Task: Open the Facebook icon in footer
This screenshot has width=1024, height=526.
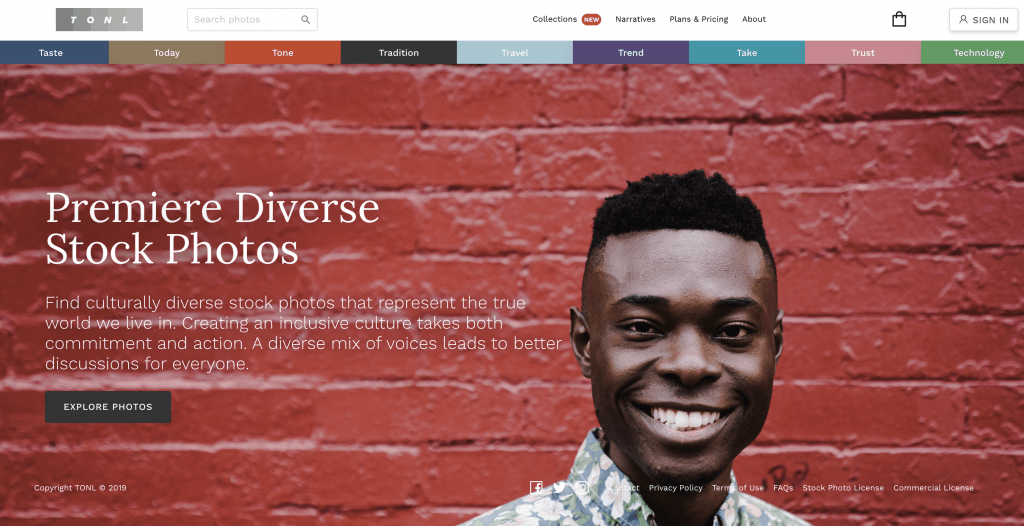Action: tap(536, 487)
